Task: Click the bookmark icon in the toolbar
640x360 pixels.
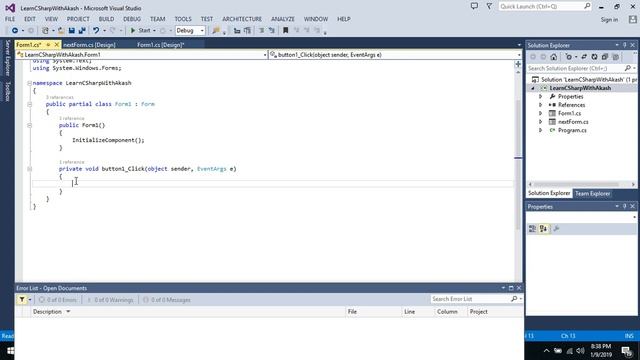Action: click(x=286, y=31)
